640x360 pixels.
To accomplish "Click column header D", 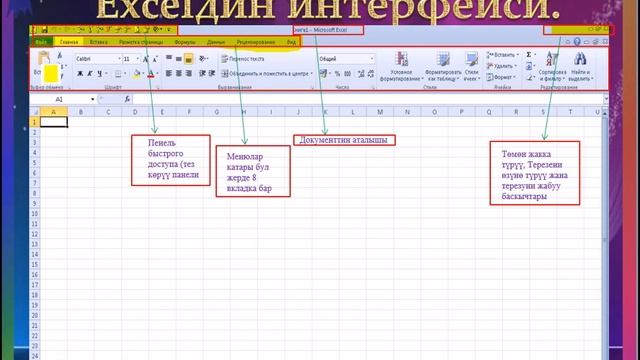I will coord(135,112).
